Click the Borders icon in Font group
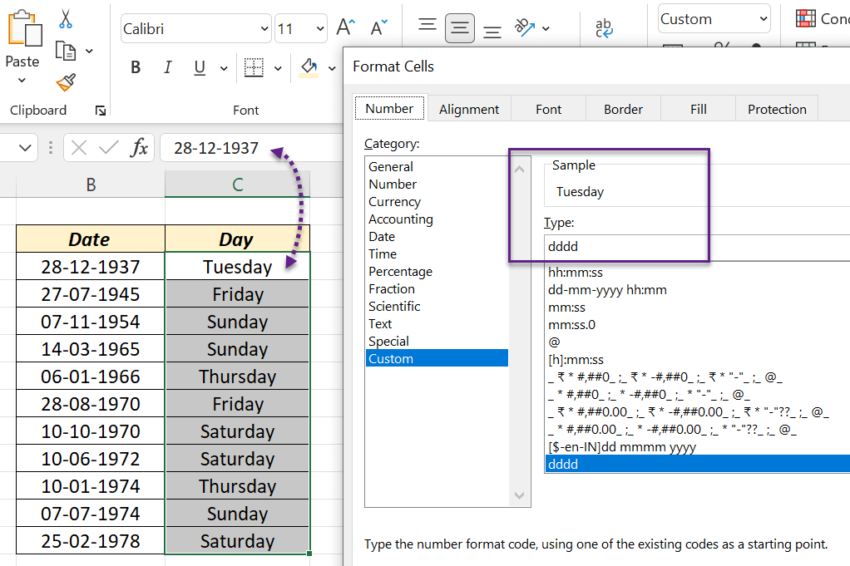The width and height of the screenshot is (850, 566). point(254,68)
